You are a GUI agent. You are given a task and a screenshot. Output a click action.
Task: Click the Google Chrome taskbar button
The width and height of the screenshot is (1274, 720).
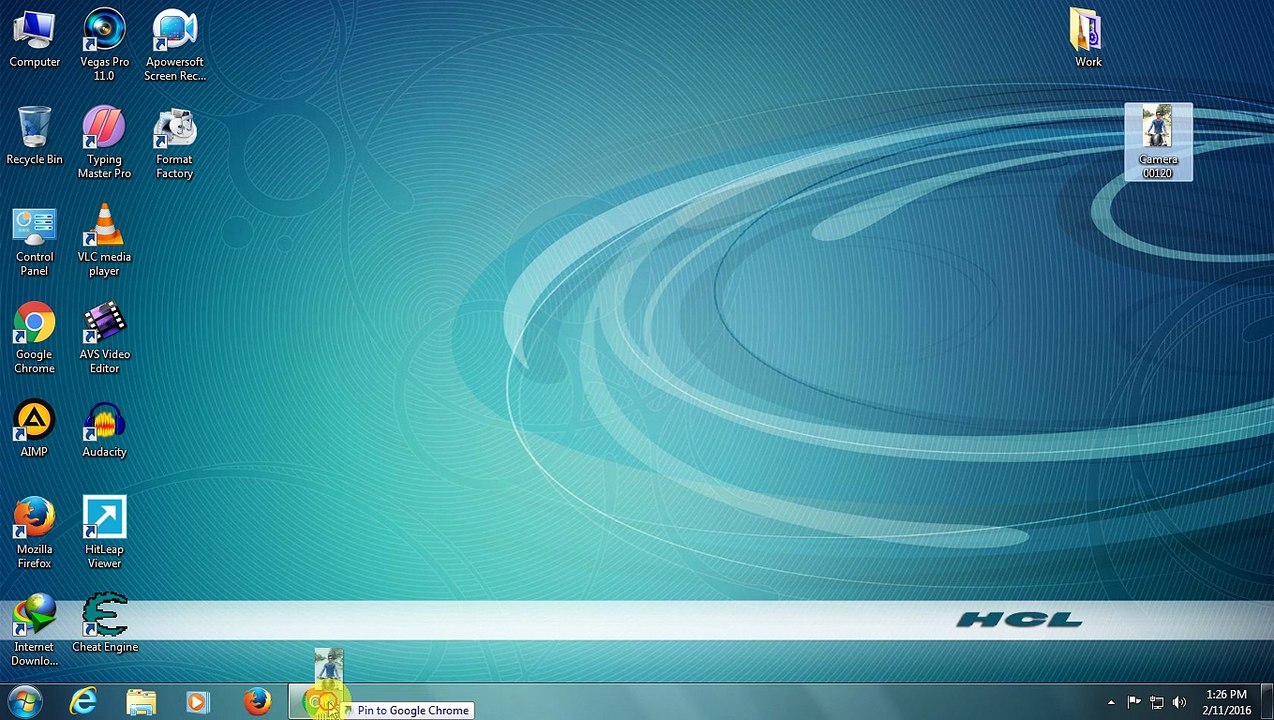(318, 702)
